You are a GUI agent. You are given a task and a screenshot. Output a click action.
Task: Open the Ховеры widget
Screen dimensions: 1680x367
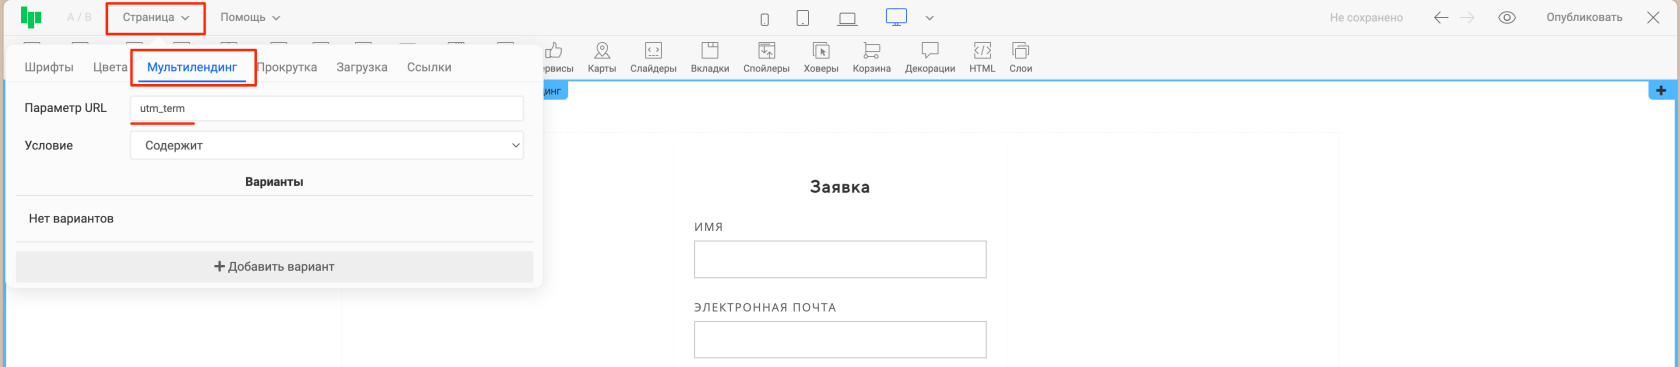coord(821,57)
